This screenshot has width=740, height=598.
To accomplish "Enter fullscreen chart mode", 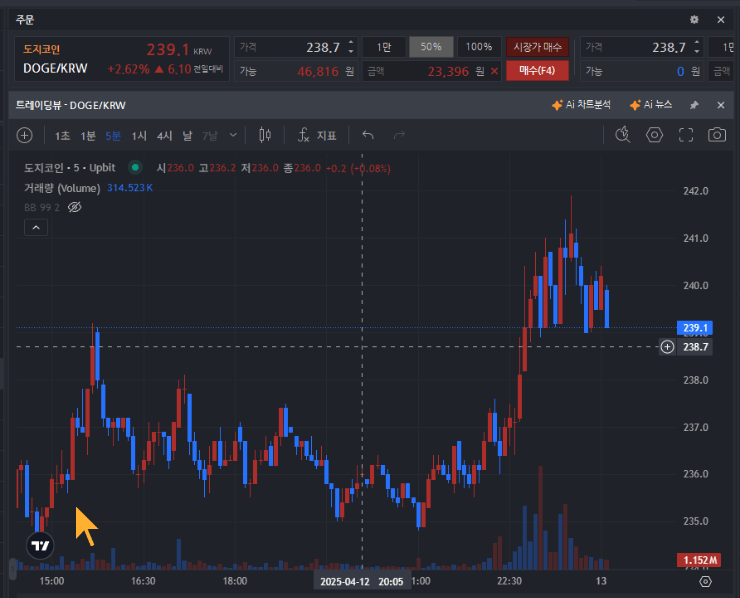I will tap(686, 135).
